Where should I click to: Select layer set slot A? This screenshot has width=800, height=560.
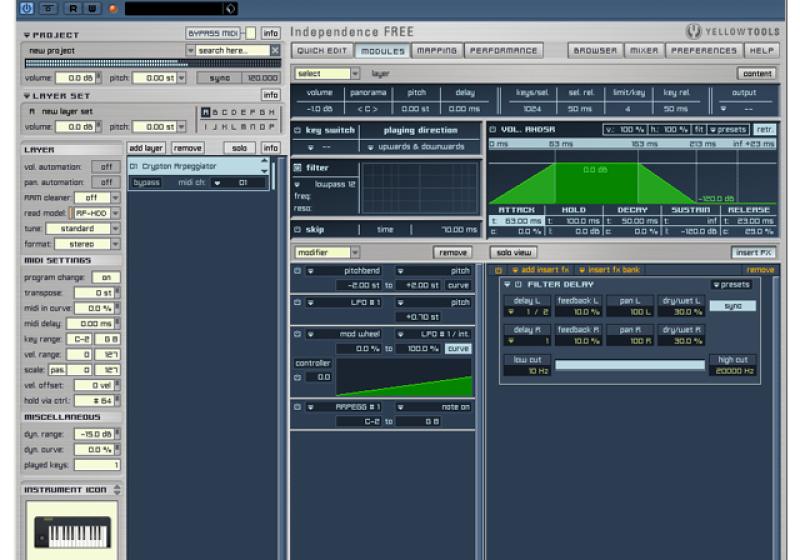point(206,112)
